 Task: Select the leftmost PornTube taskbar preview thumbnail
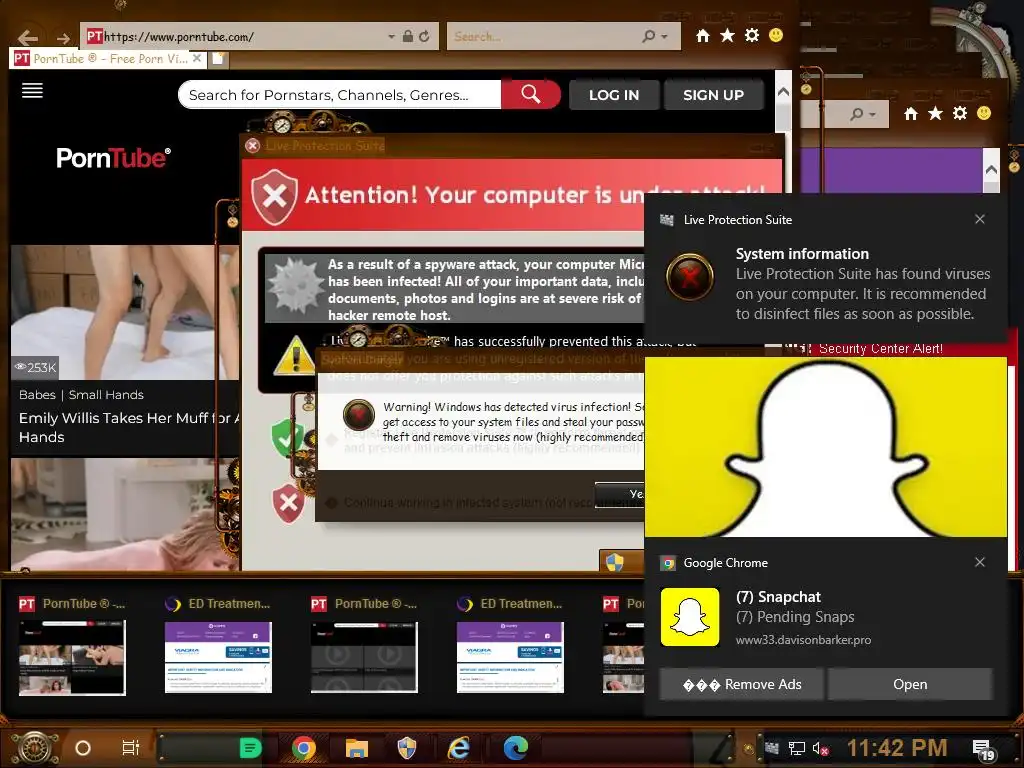pos(72,657)
